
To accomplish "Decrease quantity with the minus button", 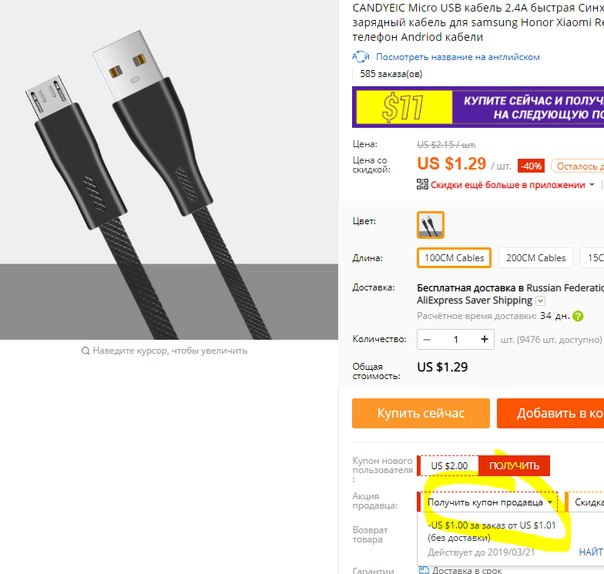I will coord(427,340).
